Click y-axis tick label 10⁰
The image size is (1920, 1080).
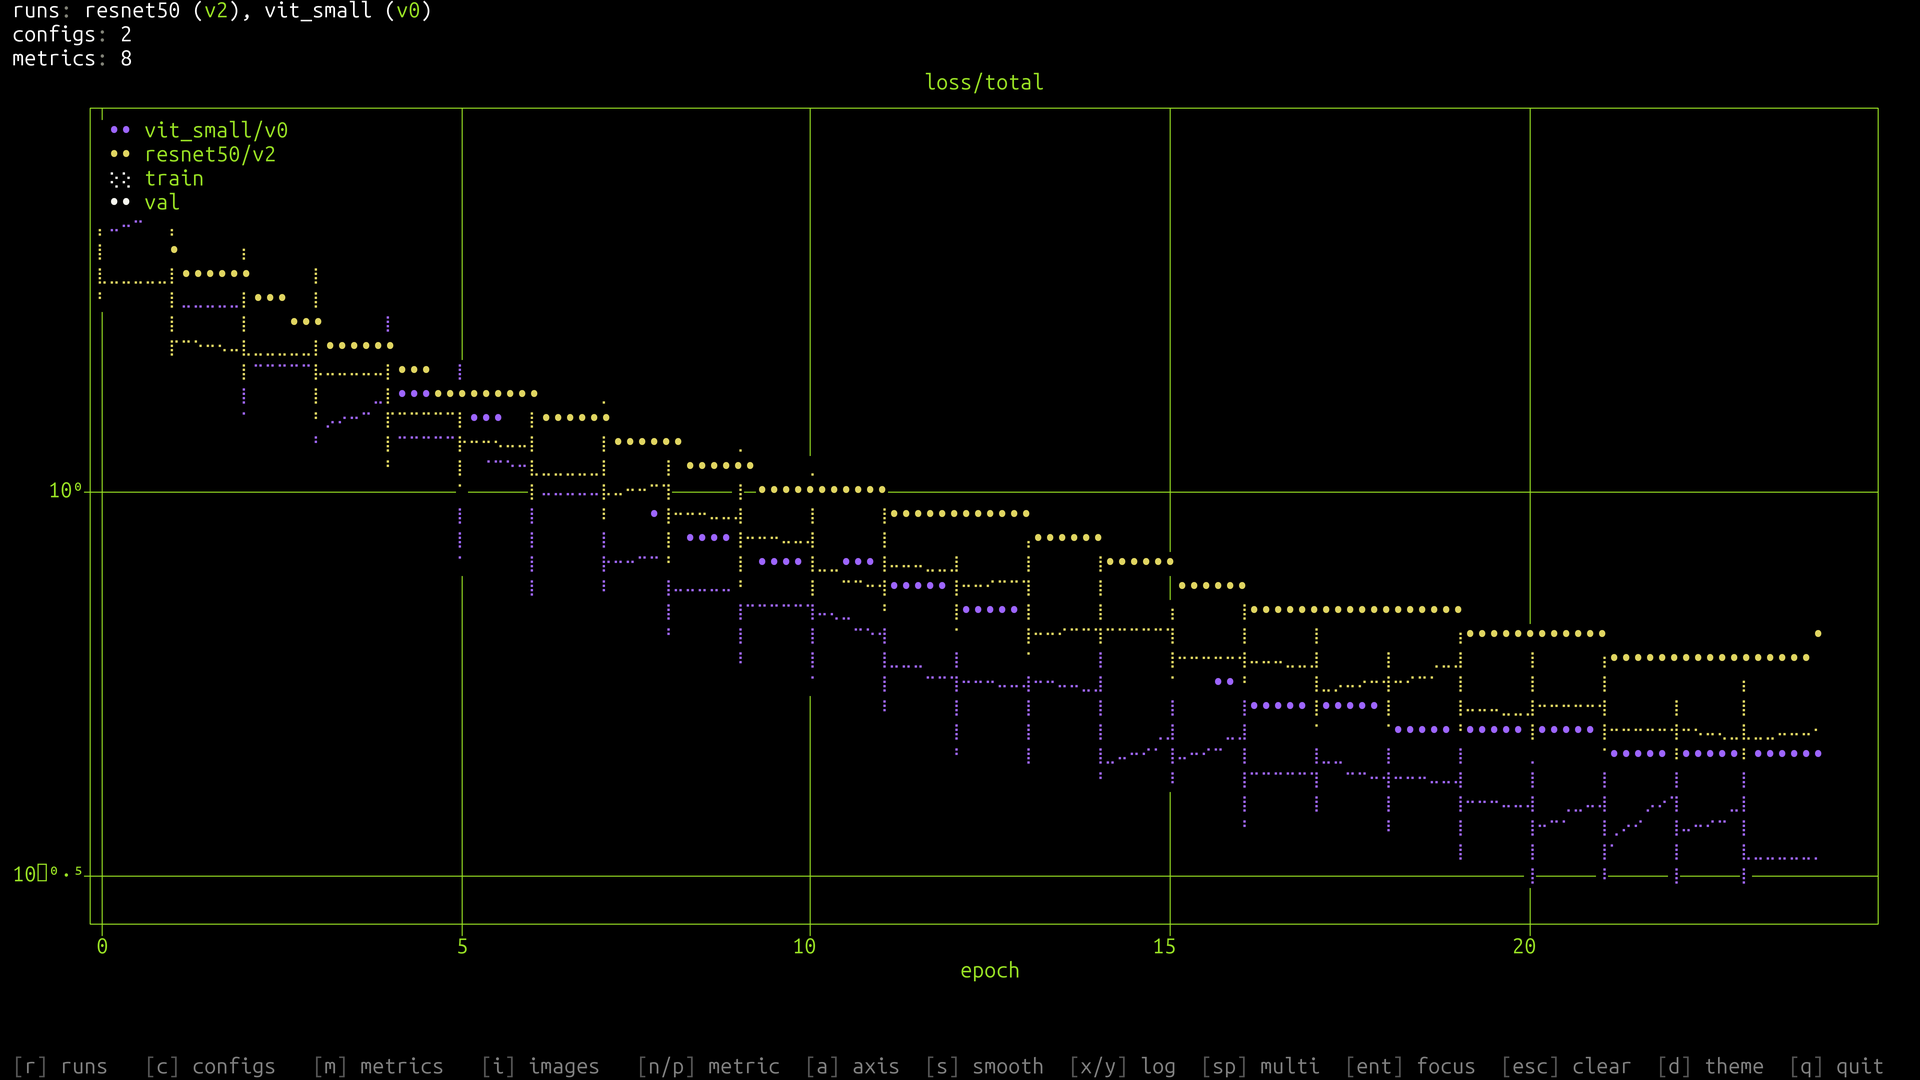point(66,490)
